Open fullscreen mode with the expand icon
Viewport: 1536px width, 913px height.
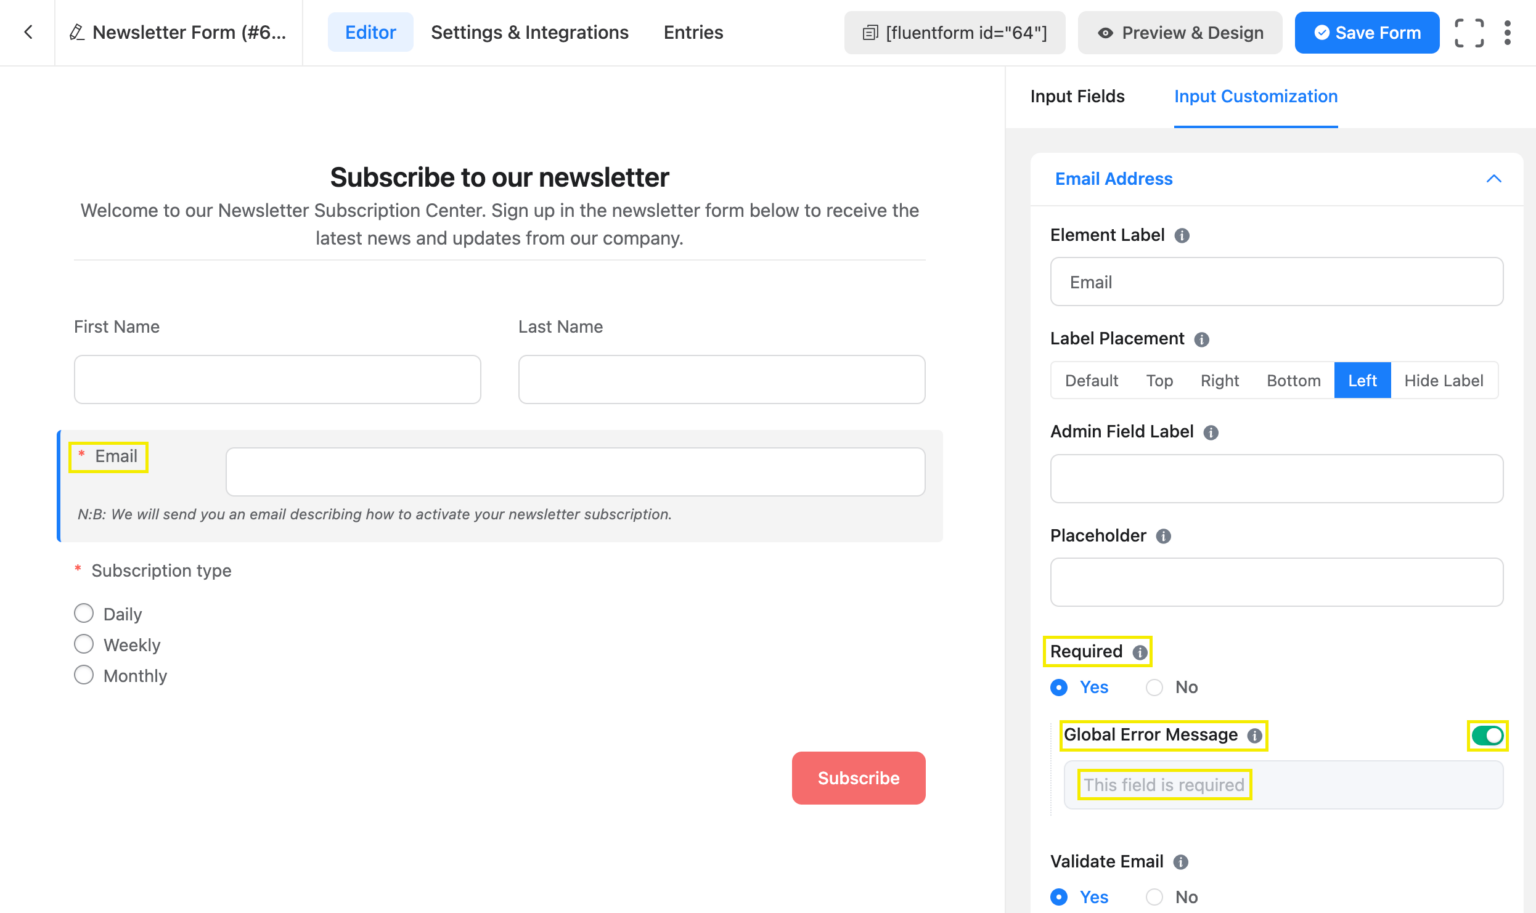1468,32
